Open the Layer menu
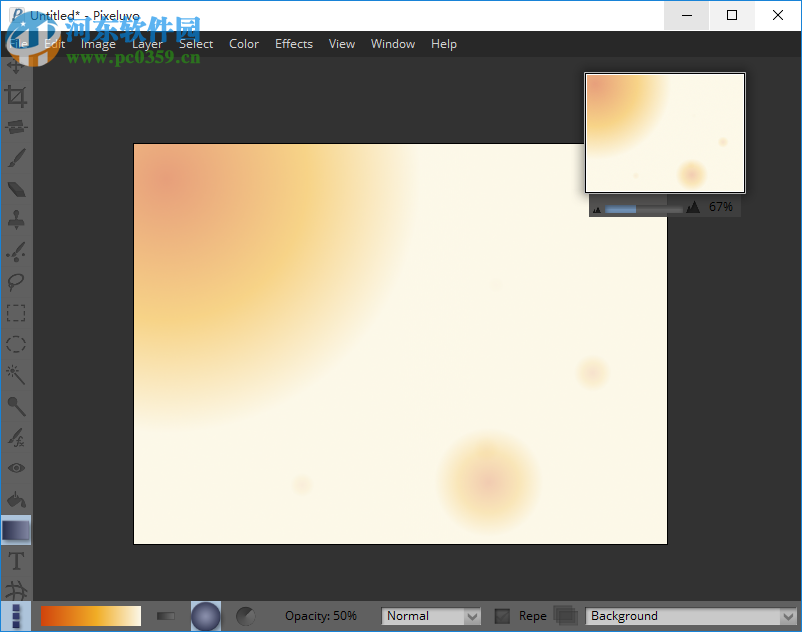802x632 pixels. click(147, 44)
